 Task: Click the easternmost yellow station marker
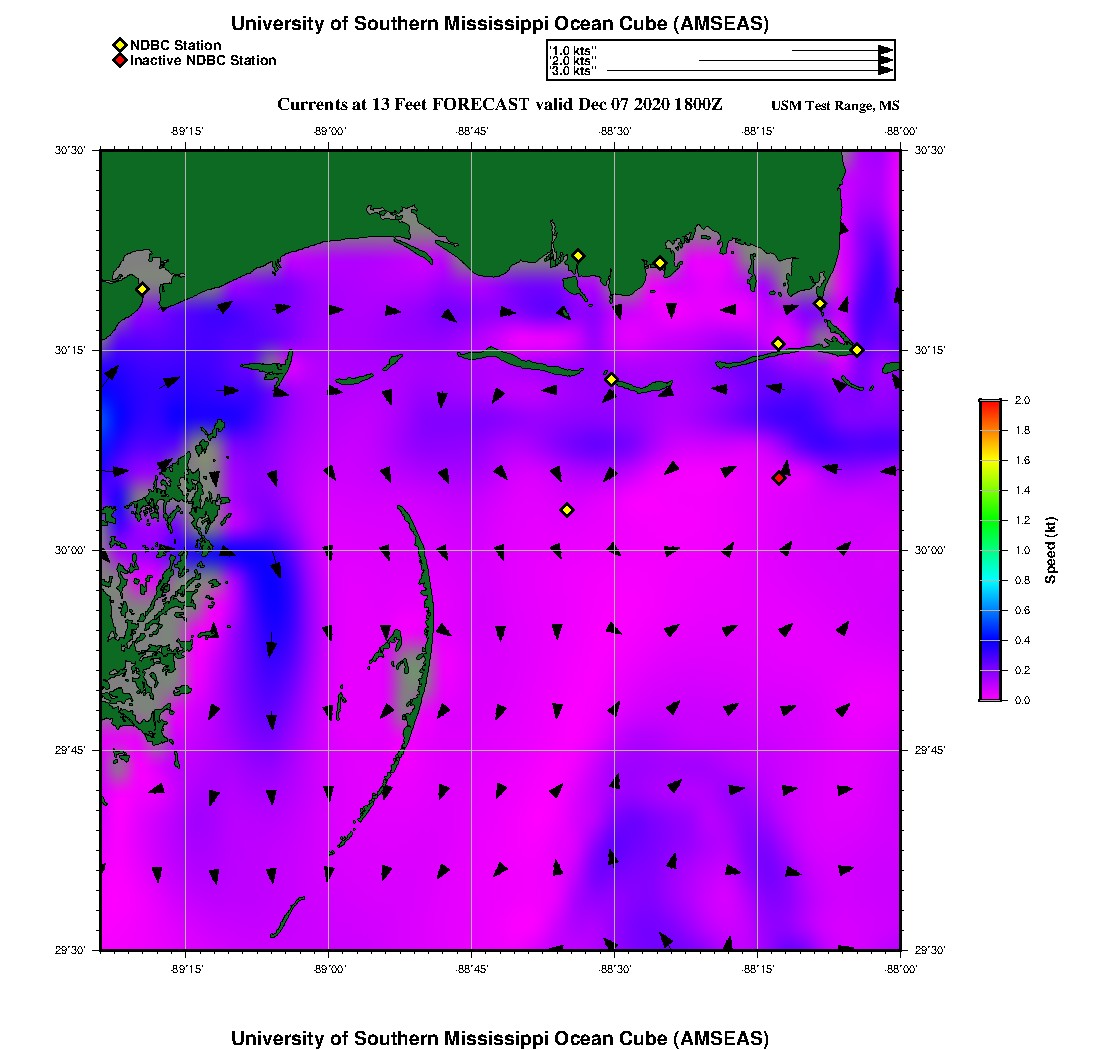click(x=857, y=349)
